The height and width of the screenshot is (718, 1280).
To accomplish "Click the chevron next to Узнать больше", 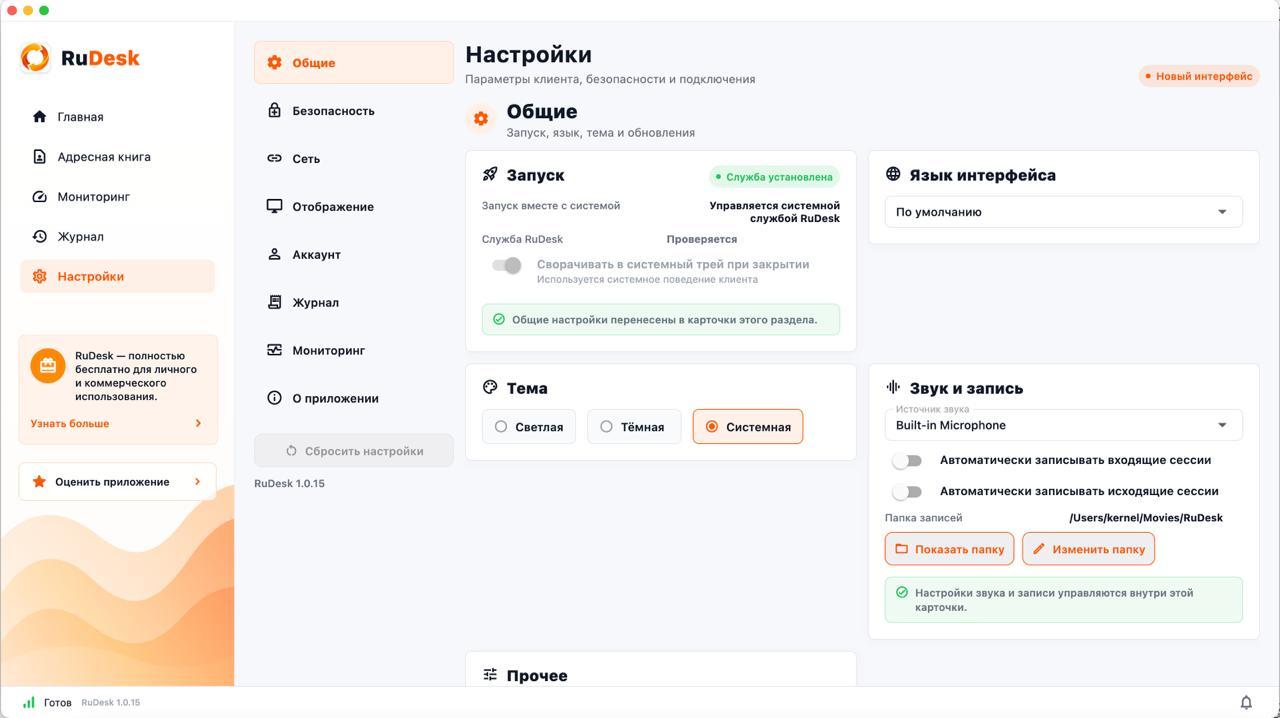I will [198, 423].
